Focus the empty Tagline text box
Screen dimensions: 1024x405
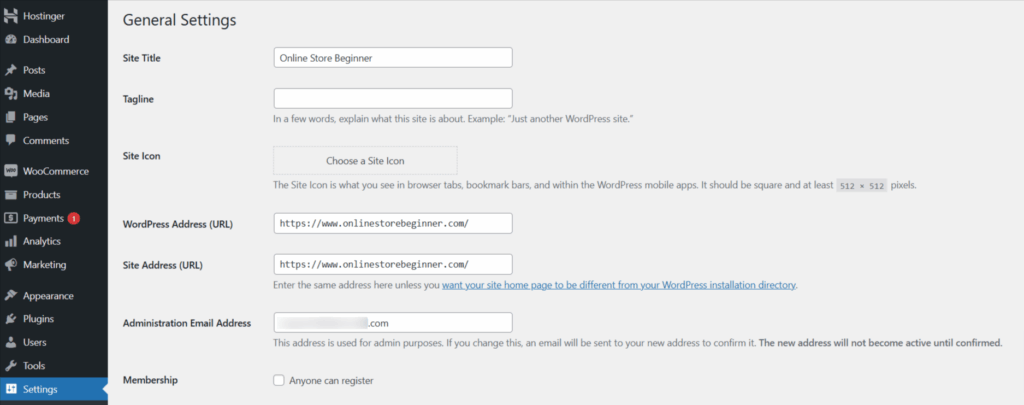pos(392,99)
